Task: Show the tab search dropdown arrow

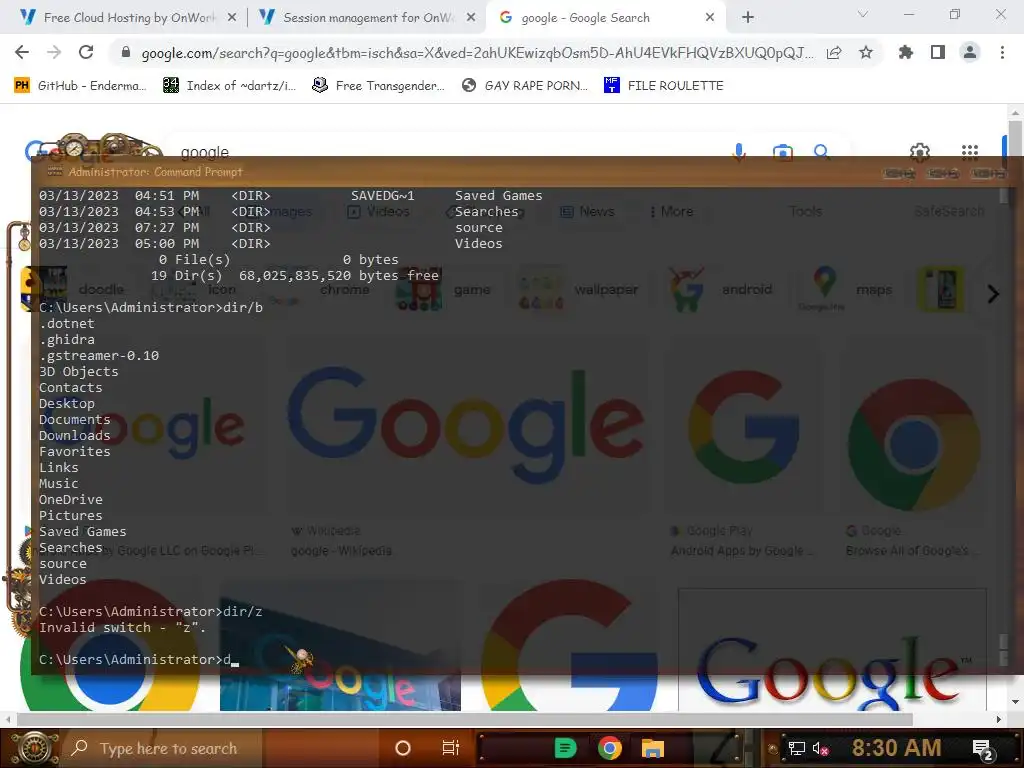Action: pyautogui.click(x=863, y=14)
